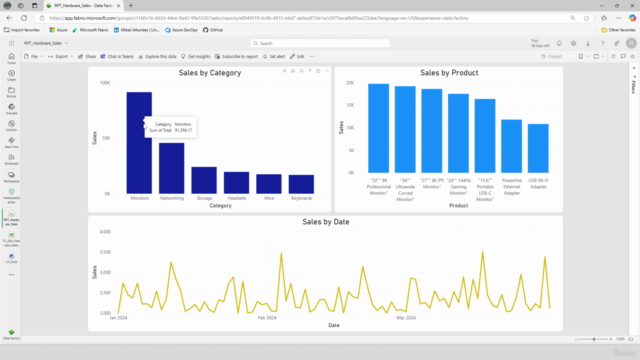Open Copilot in the toolbar
The width and height of the screenshot is (640, 360).
[551, 56]
